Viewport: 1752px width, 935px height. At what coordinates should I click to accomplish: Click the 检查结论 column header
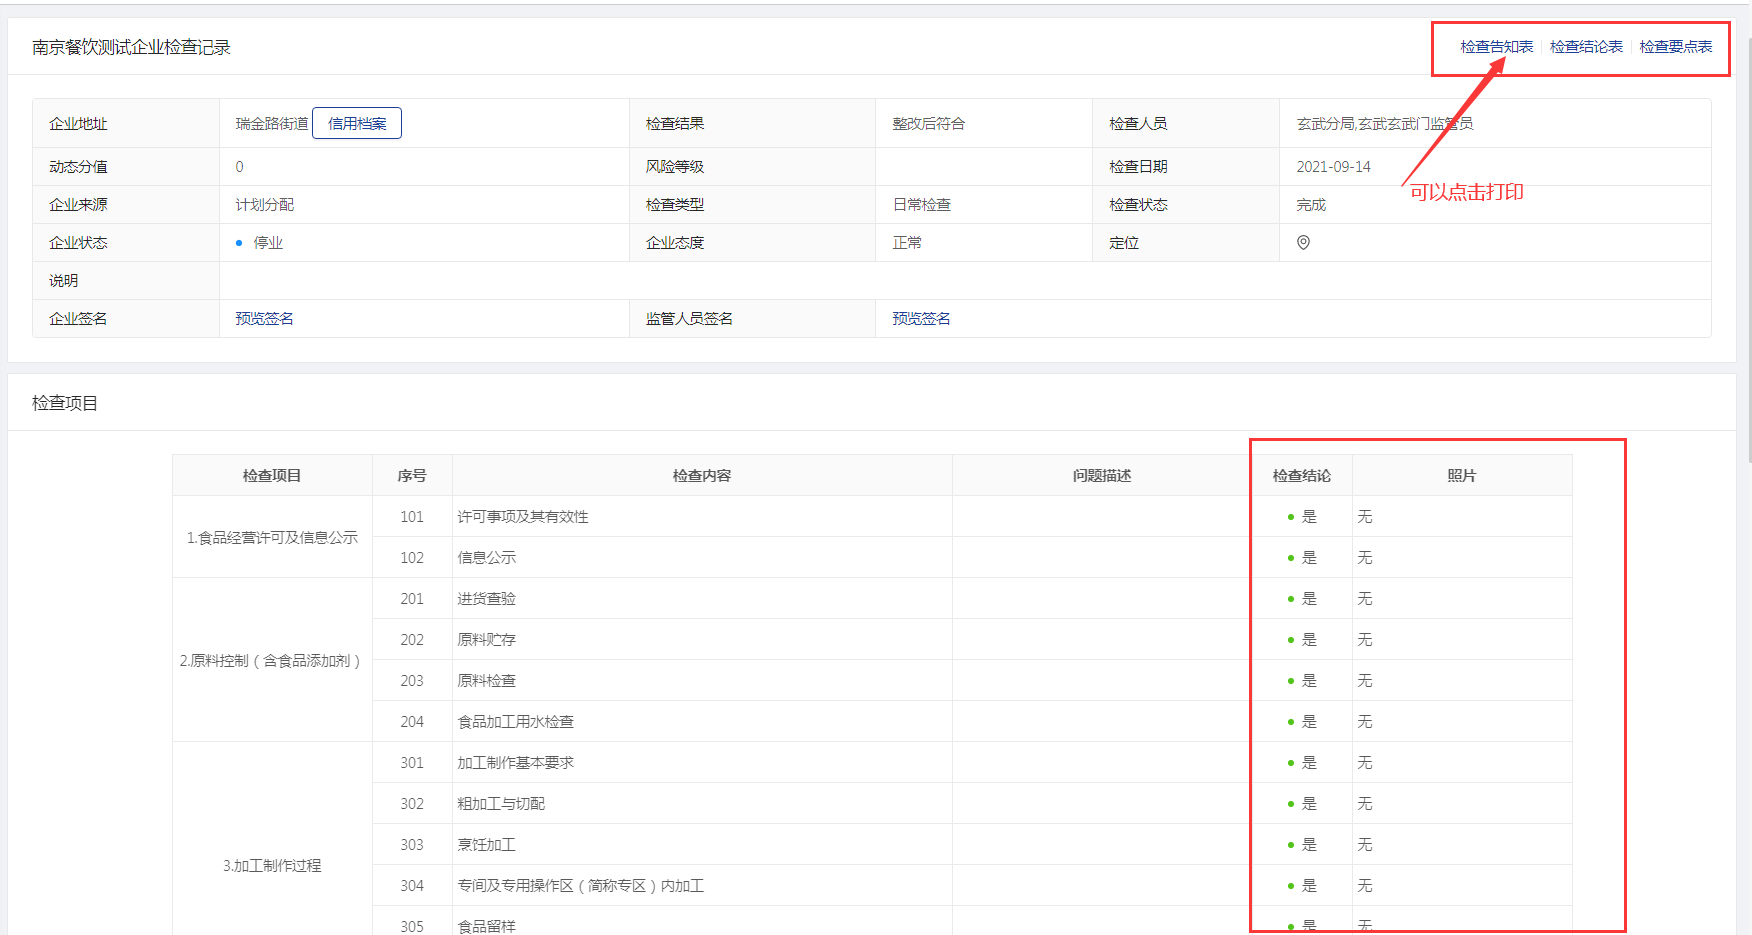[1301, 476]
